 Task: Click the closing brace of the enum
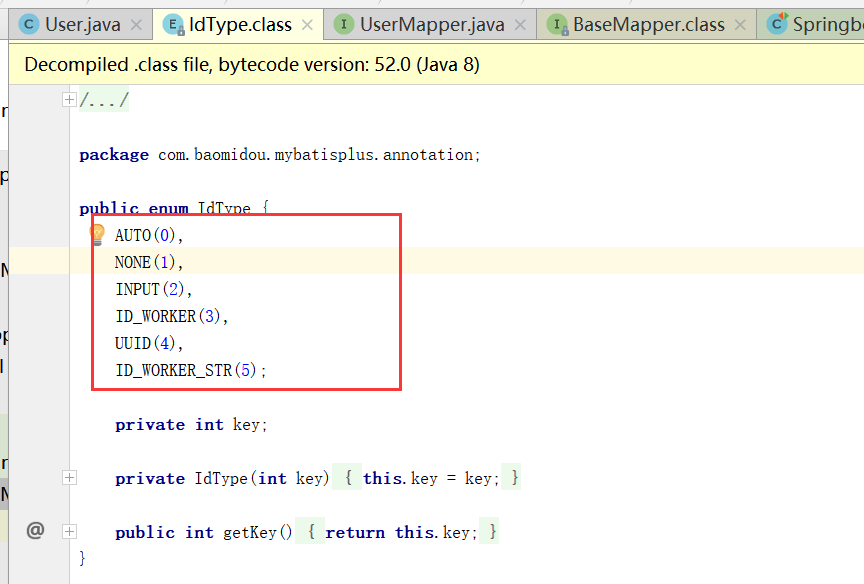click(x=82, y=558)
